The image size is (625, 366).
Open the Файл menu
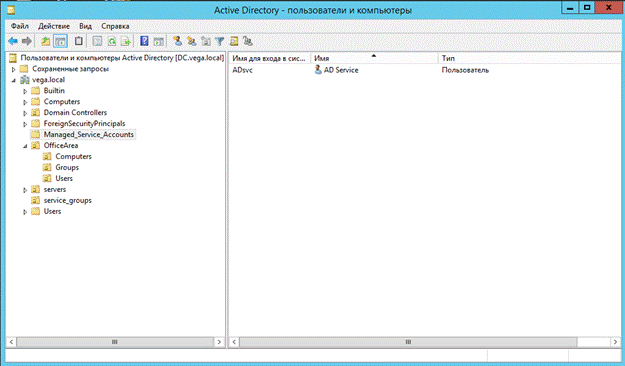pyautogui.click(x=20, y=26)
